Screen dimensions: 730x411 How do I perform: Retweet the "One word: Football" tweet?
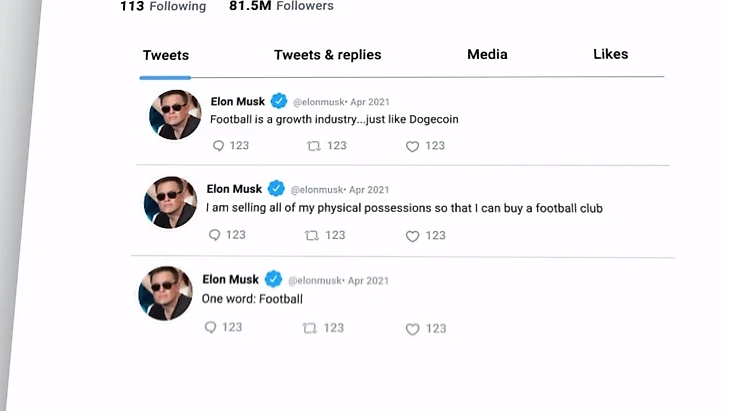(309, 328)
